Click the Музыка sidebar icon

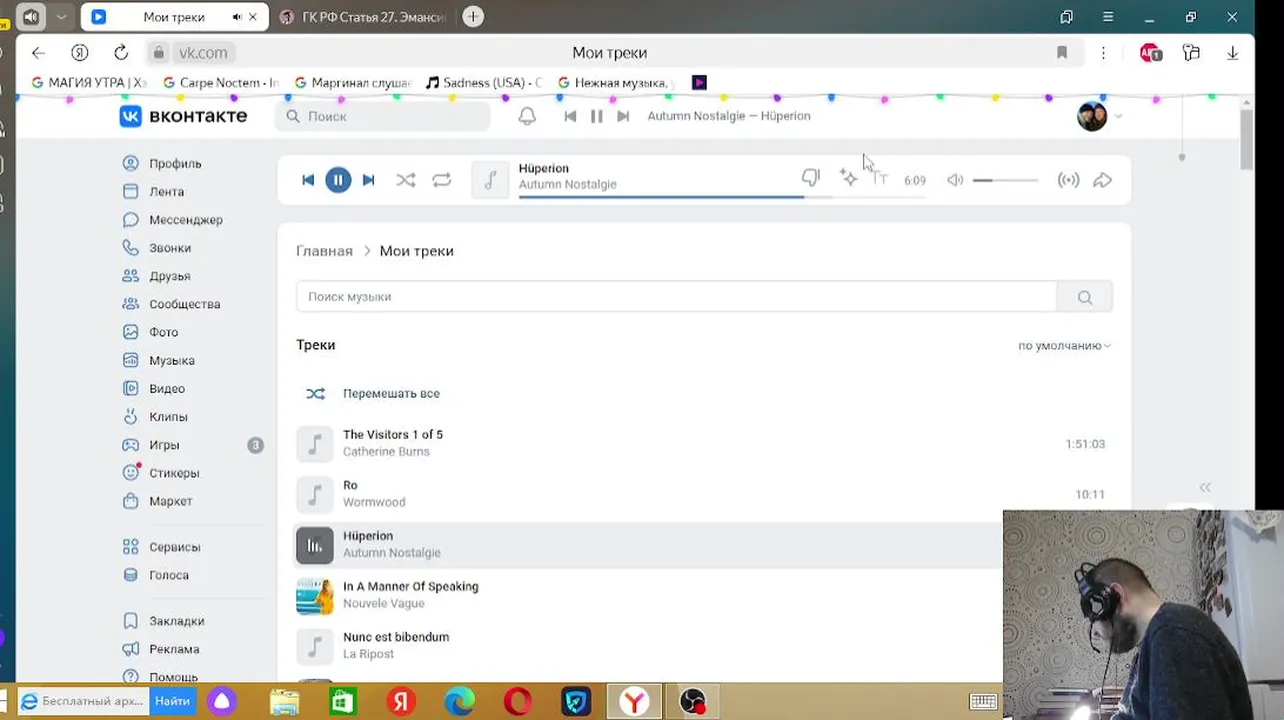[130, 360]
